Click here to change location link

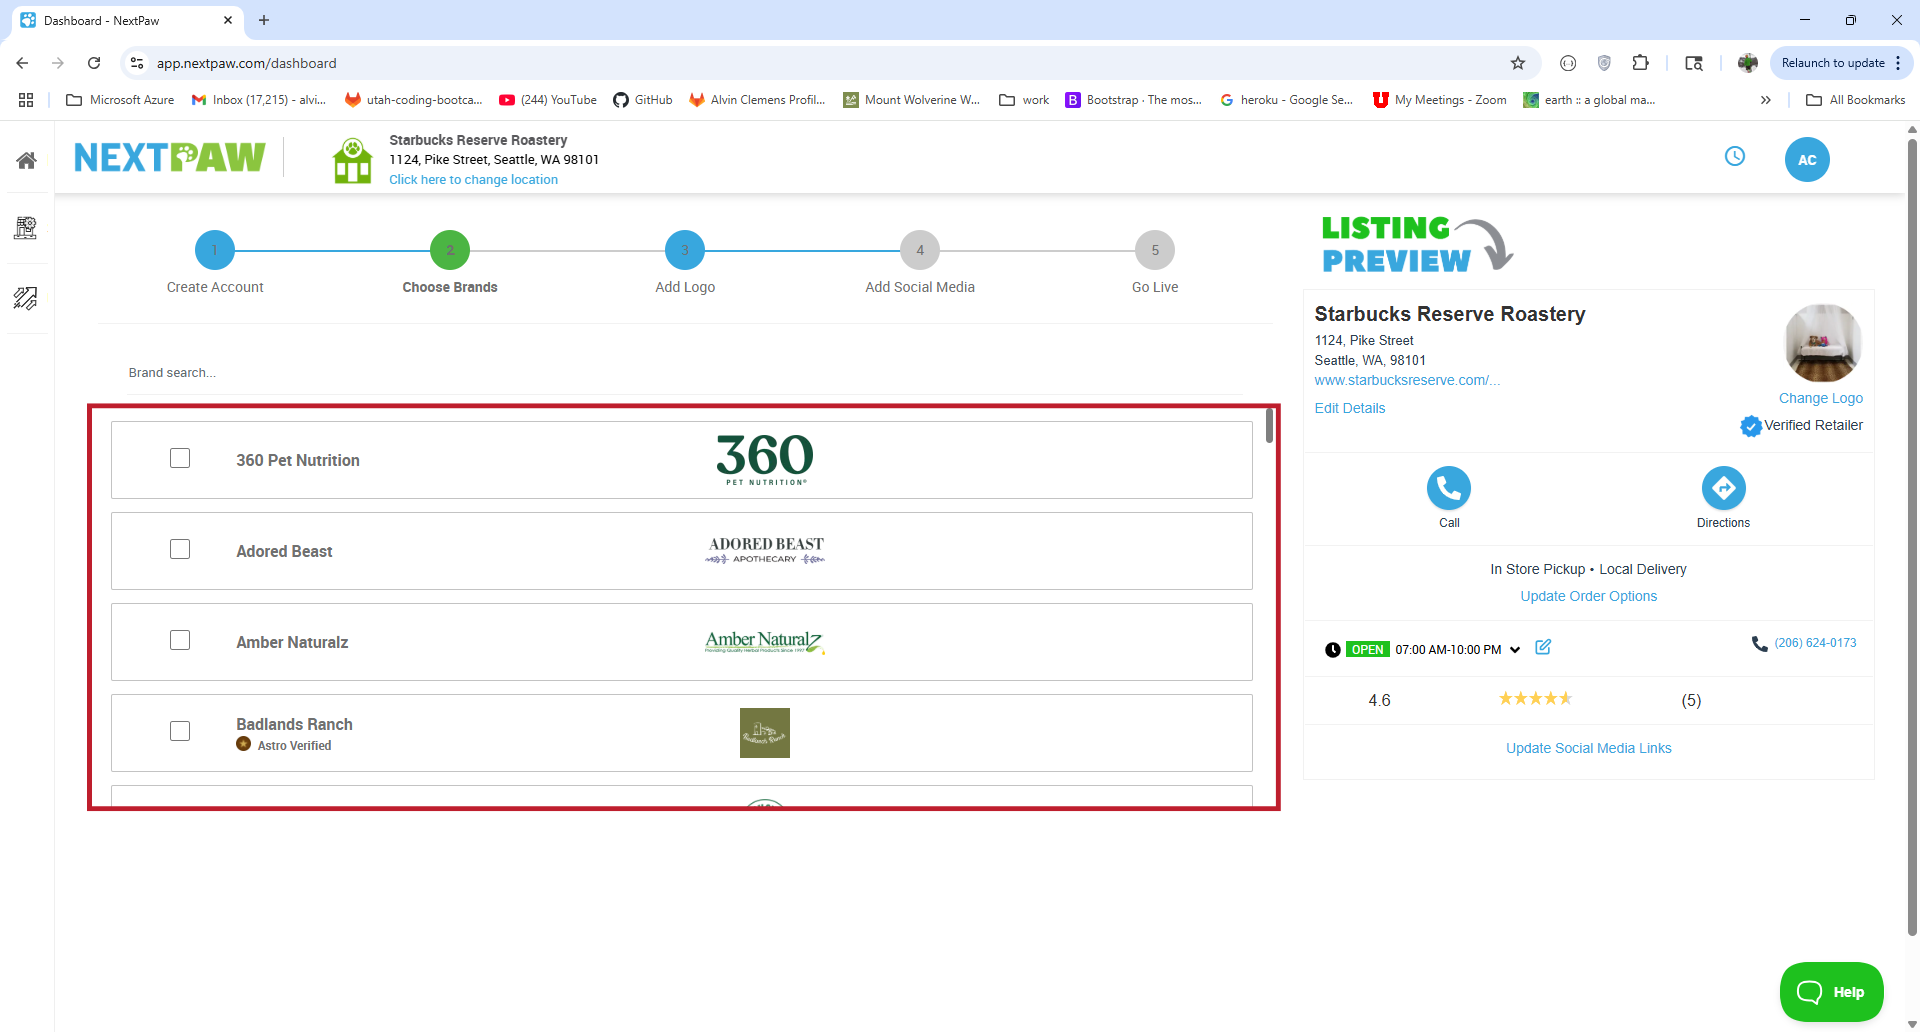pyautogui.click(x=474, y=180)
